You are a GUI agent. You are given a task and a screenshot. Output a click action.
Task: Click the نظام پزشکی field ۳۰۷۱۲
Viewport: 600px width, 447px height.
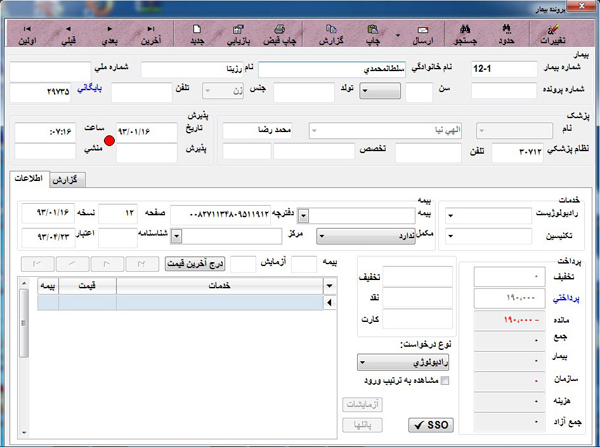click(517, 152)
